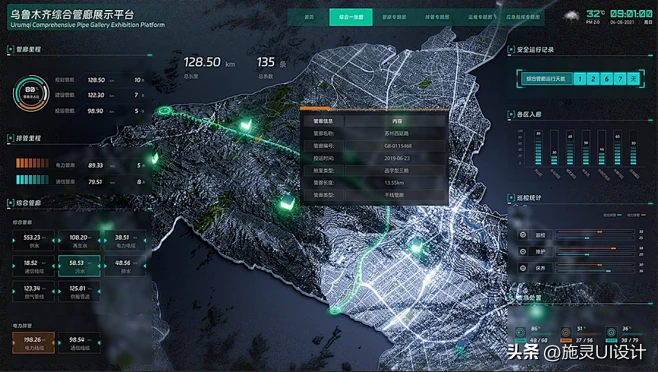This screenshot has width=658, height=372.
Task: Click the orange 电力管廊 segmented bar
Action: tap(32, 163)
